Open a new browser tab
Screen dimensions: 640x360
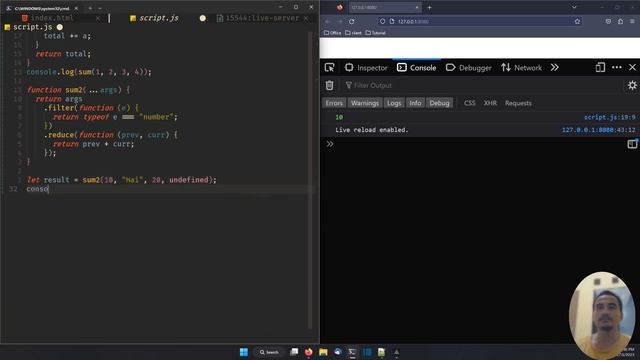coord(429,7)
